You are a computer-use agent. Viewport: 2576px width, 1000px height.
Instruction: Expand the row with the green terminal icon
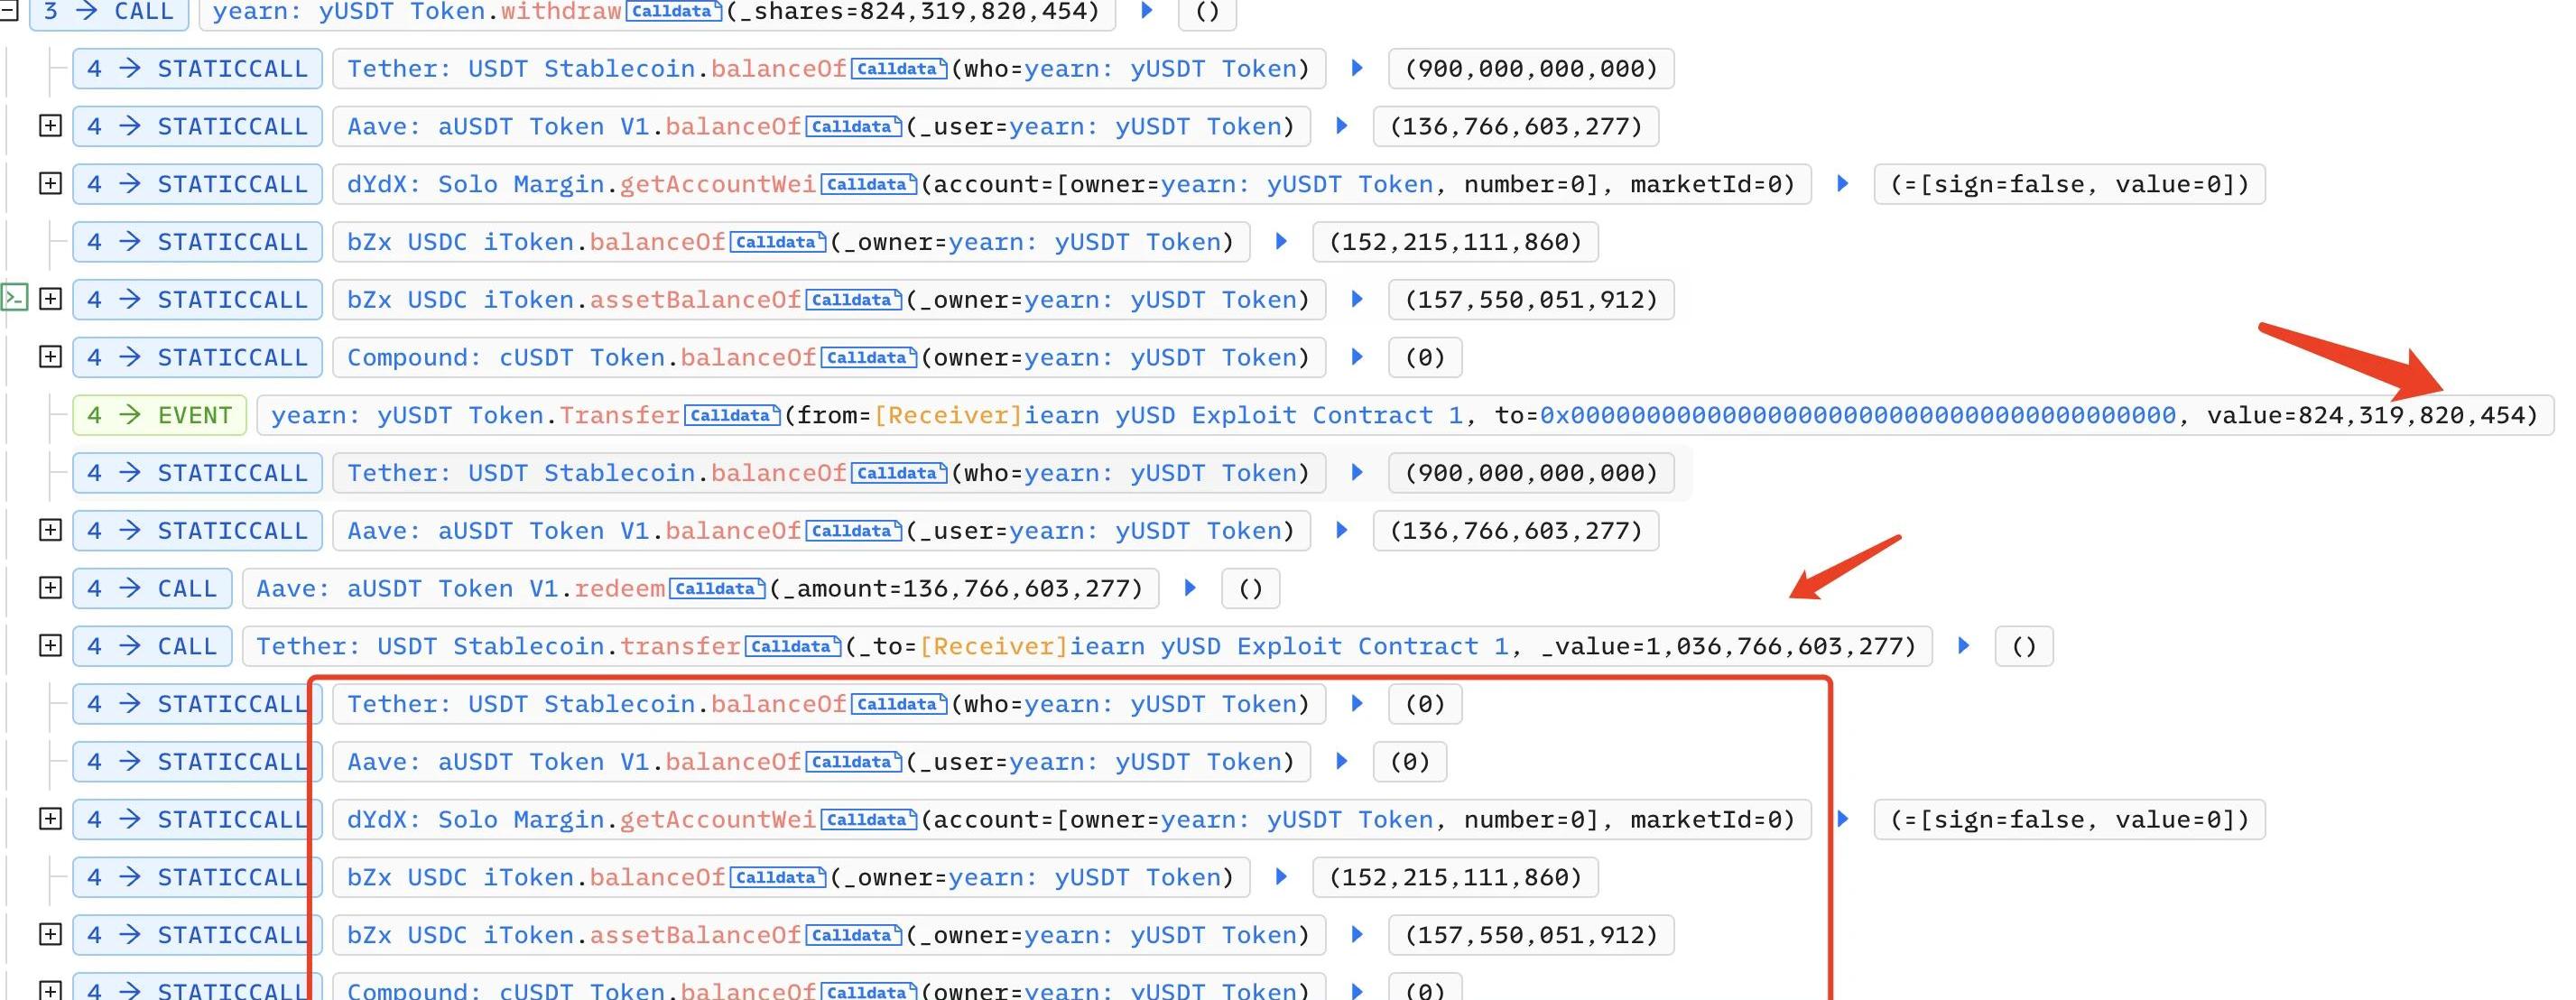point(50,299)
